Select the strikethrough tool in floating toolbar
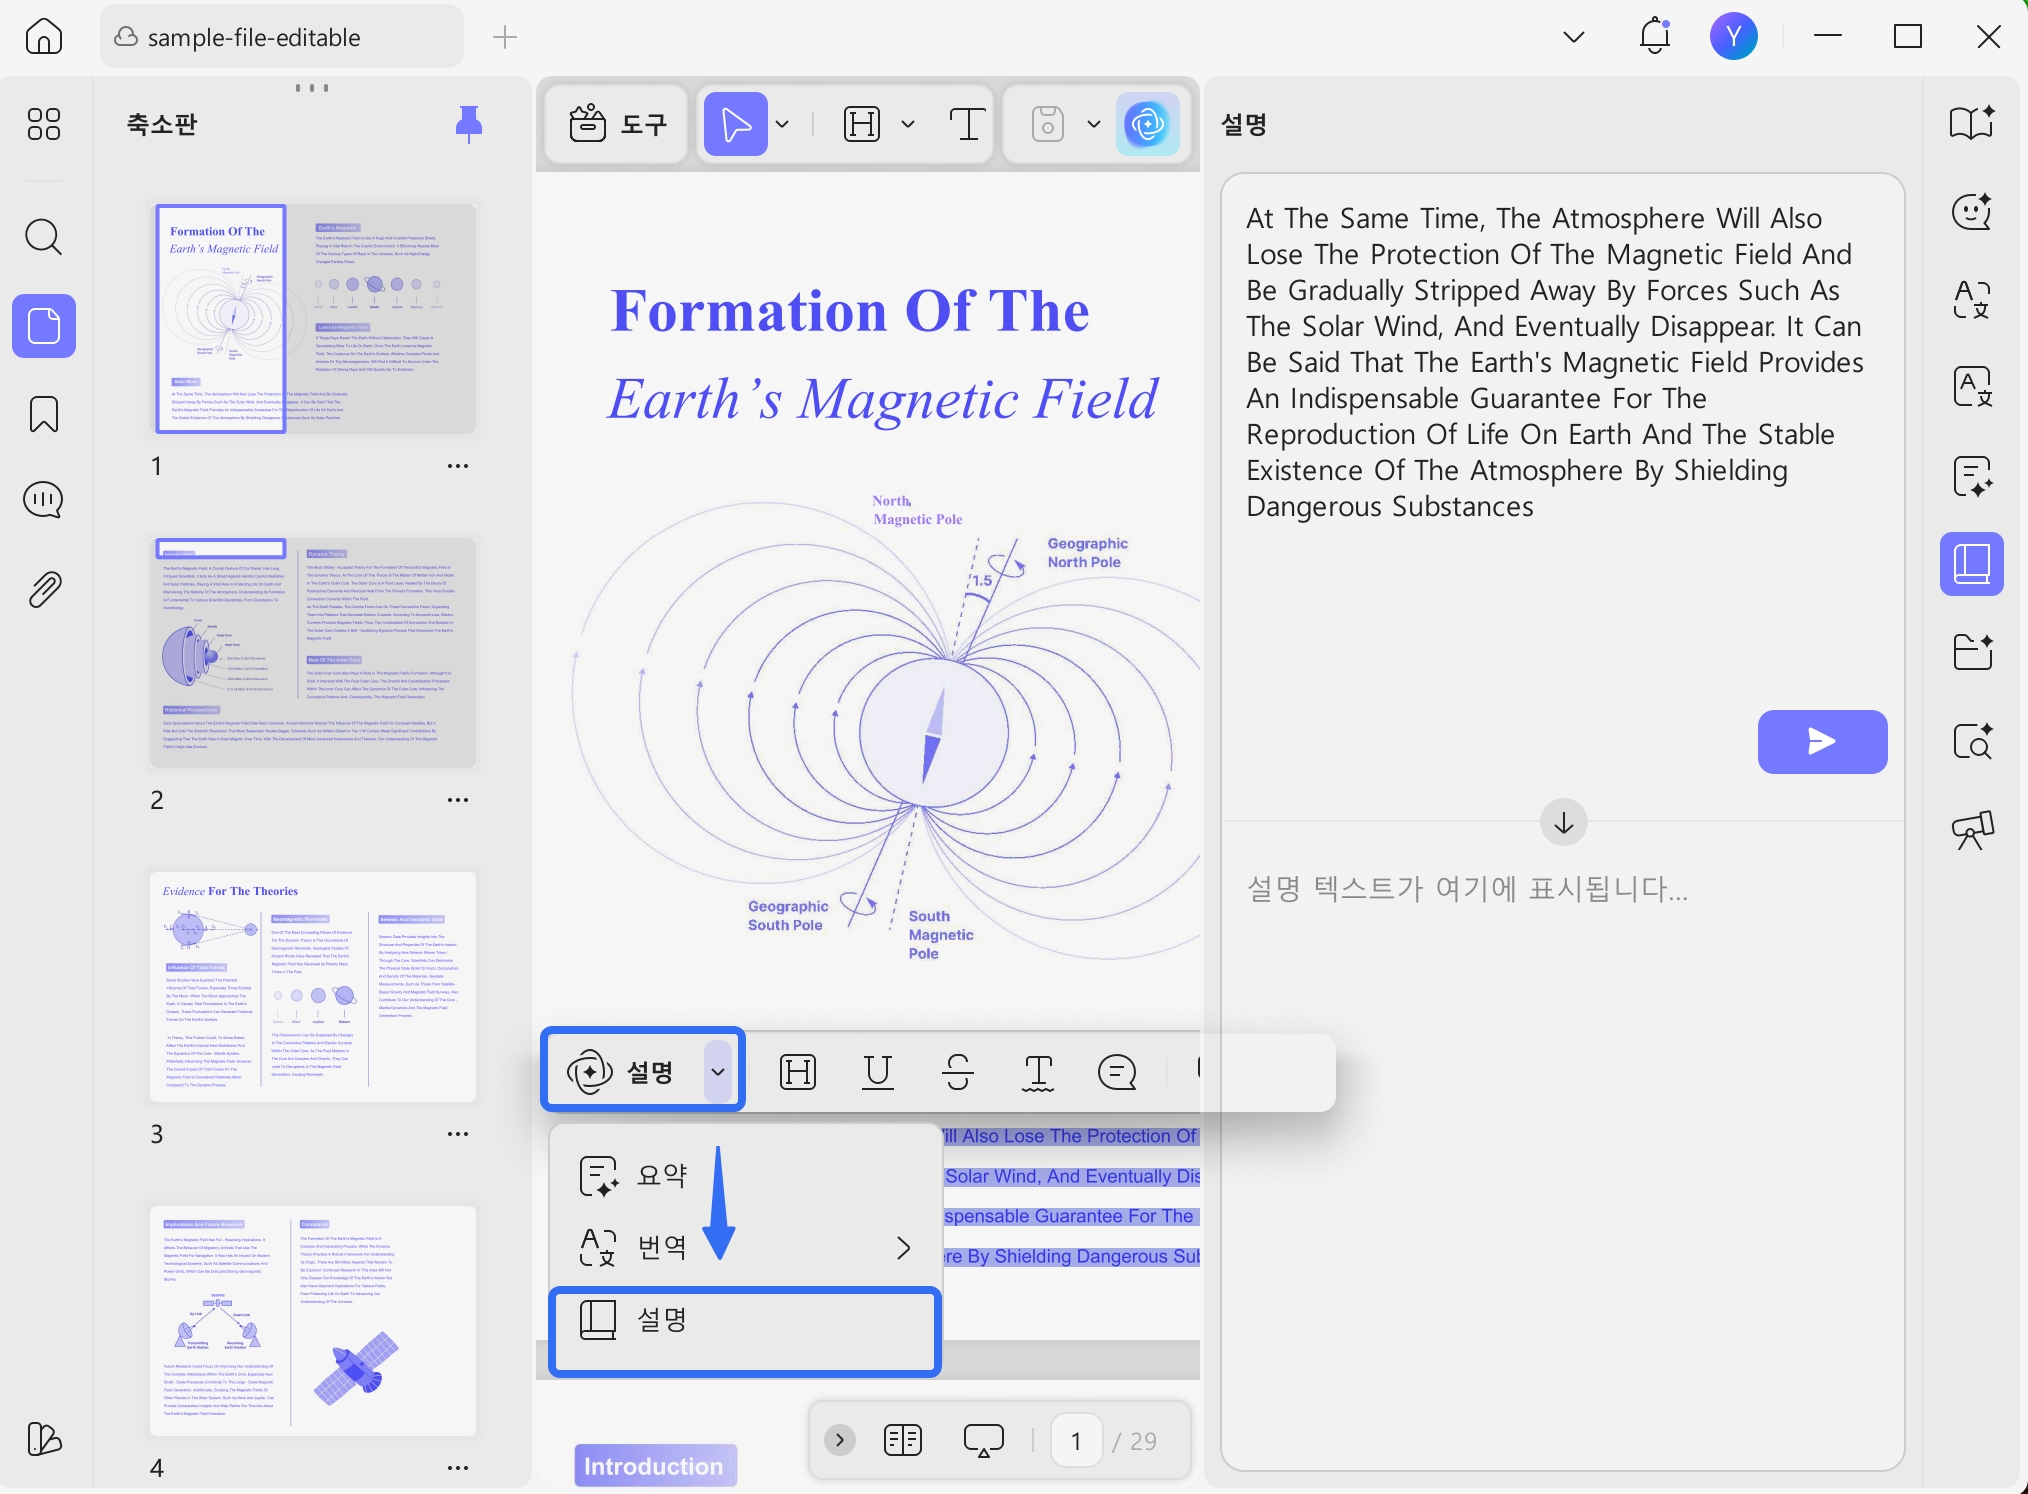 click(x=957, y=1072)
